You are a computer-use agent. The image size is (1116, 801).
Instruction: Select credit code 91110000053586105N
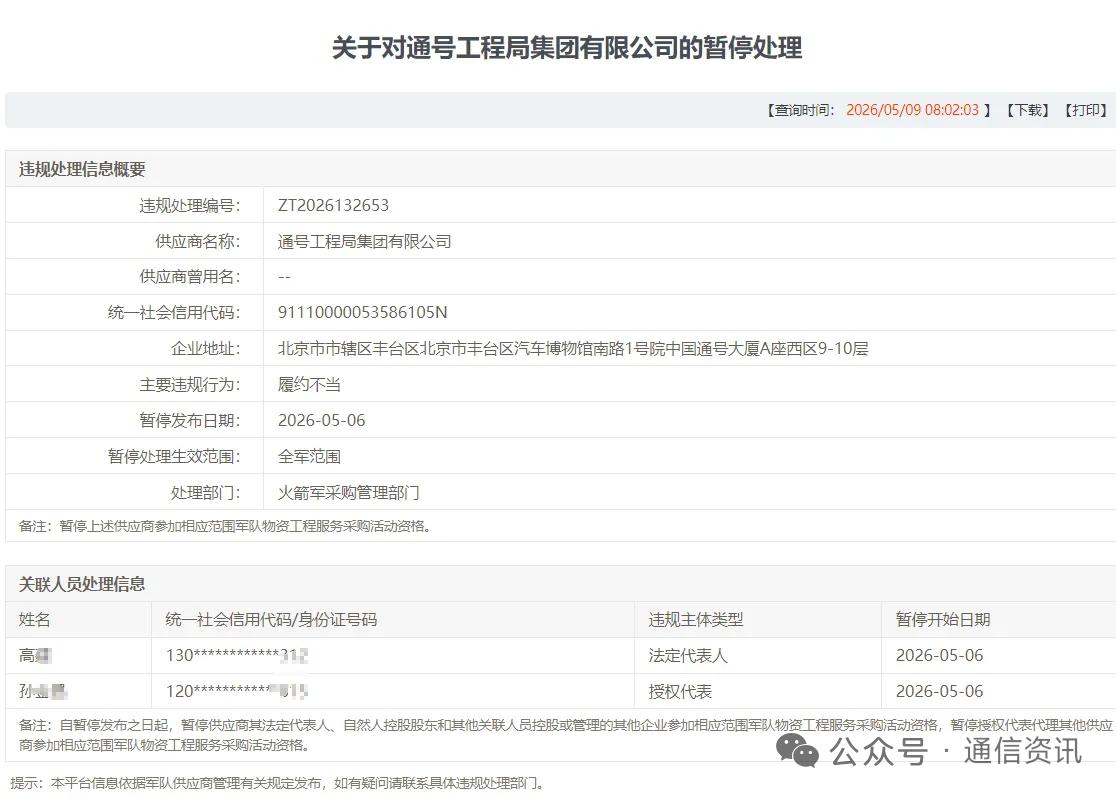coord(362,313)
